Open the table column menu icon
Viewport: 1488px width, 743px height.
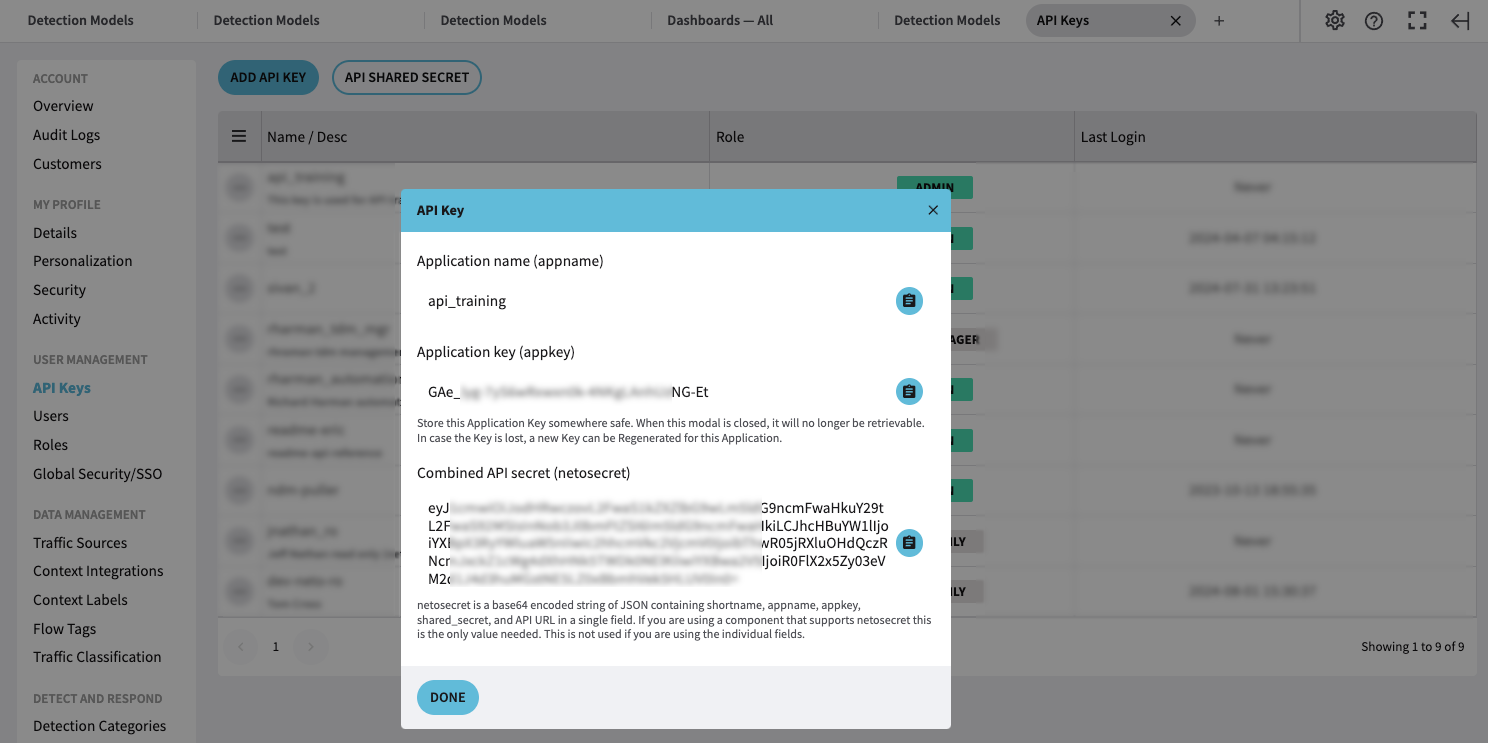(x=239, y=137)
